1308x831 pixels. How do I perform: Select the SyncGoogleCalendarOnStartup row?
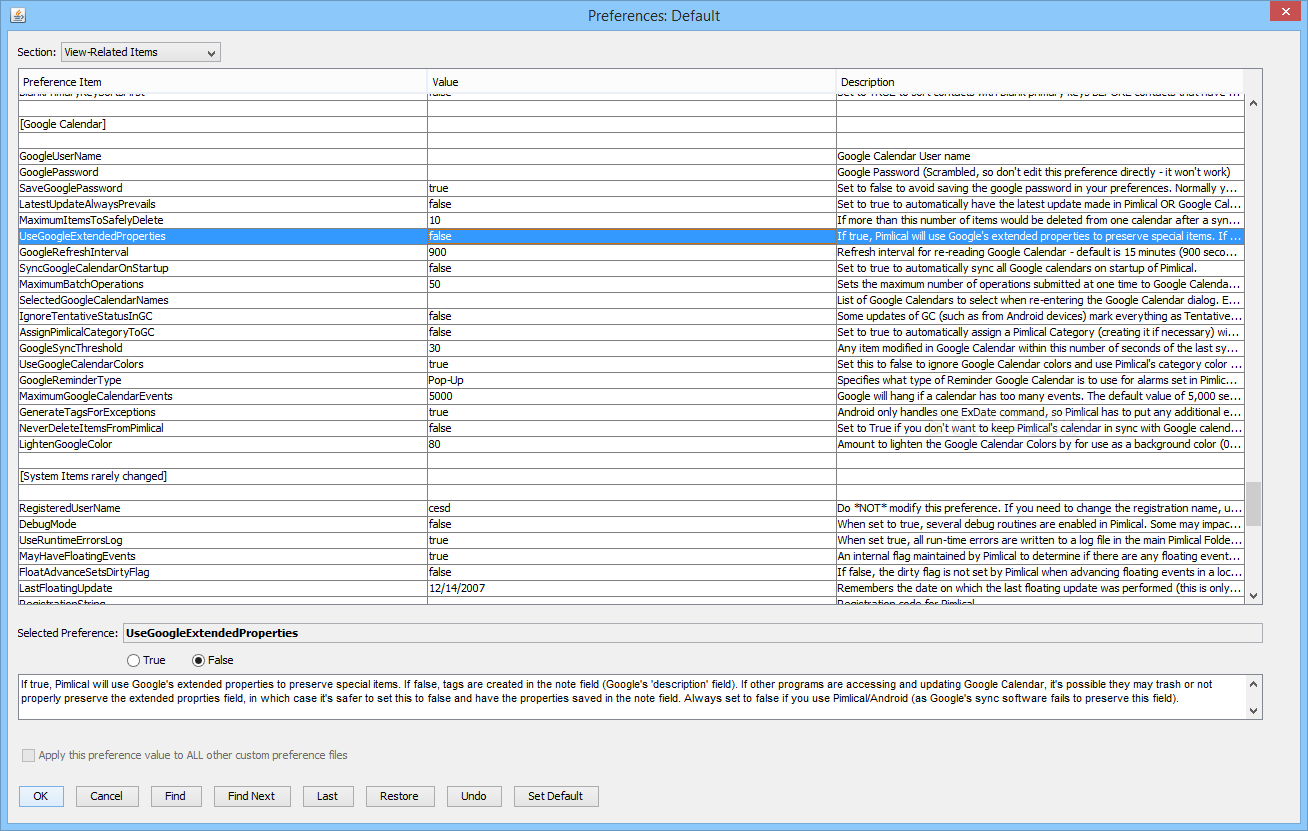pos(631,268)
